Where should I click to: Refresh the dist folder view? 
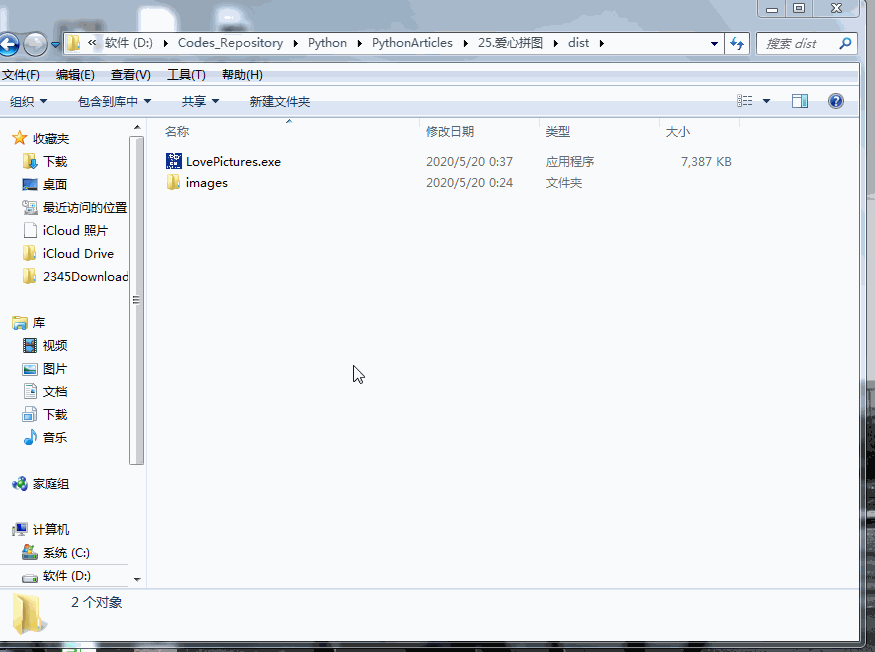pyautogui.click(x=737, y=44)
